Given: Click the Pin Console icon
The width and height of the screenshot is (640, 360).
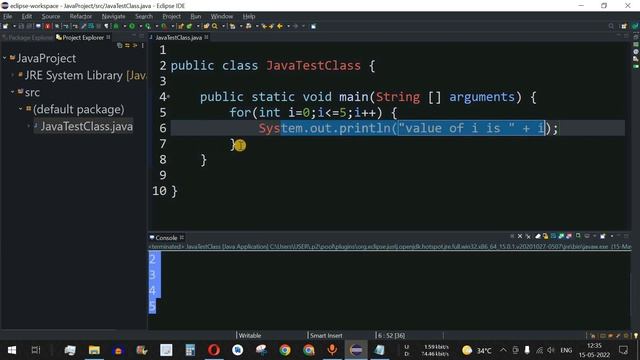Looking at the screenshot, I should 578,236.
